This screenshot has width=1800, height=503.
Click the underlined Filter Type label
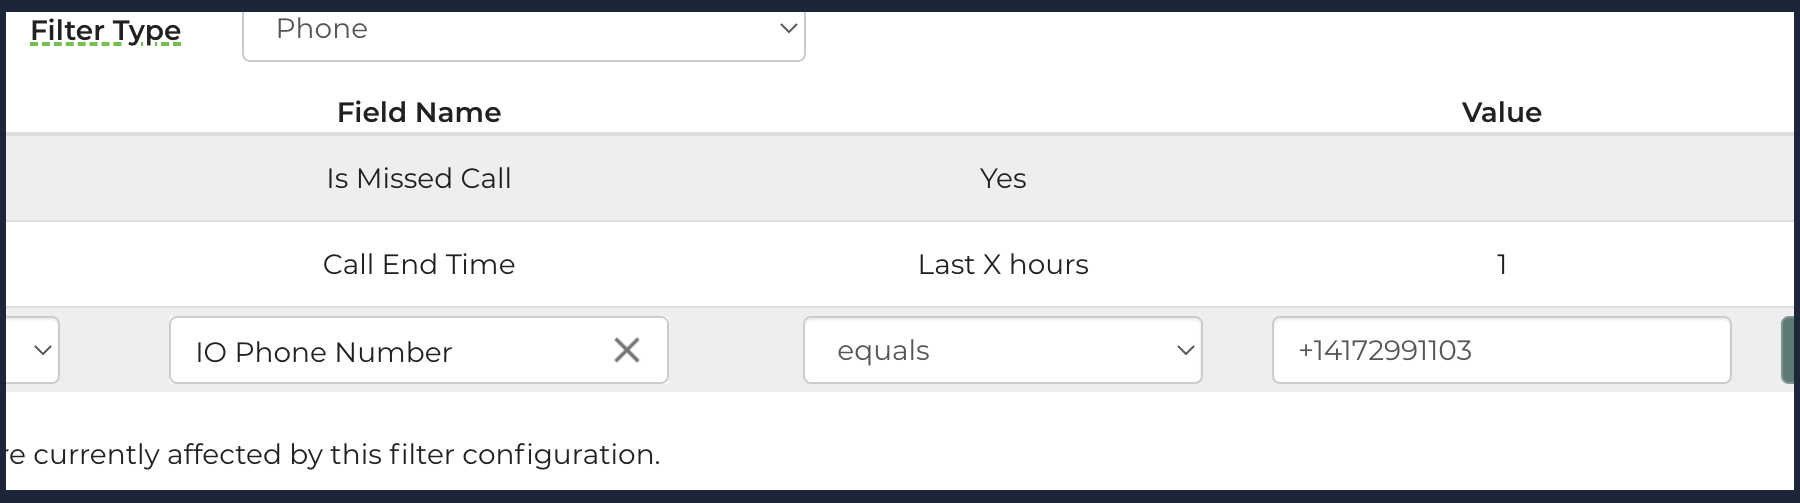click(x=106, y=31)
